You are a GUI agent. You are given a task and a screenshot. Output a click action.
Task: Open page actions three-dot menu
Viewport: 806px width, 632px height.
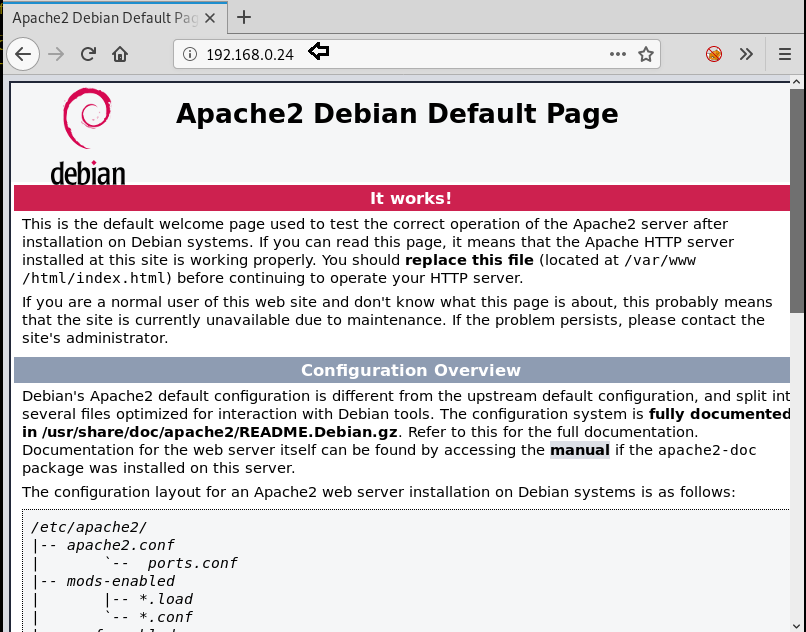click(x=617, y=54)
